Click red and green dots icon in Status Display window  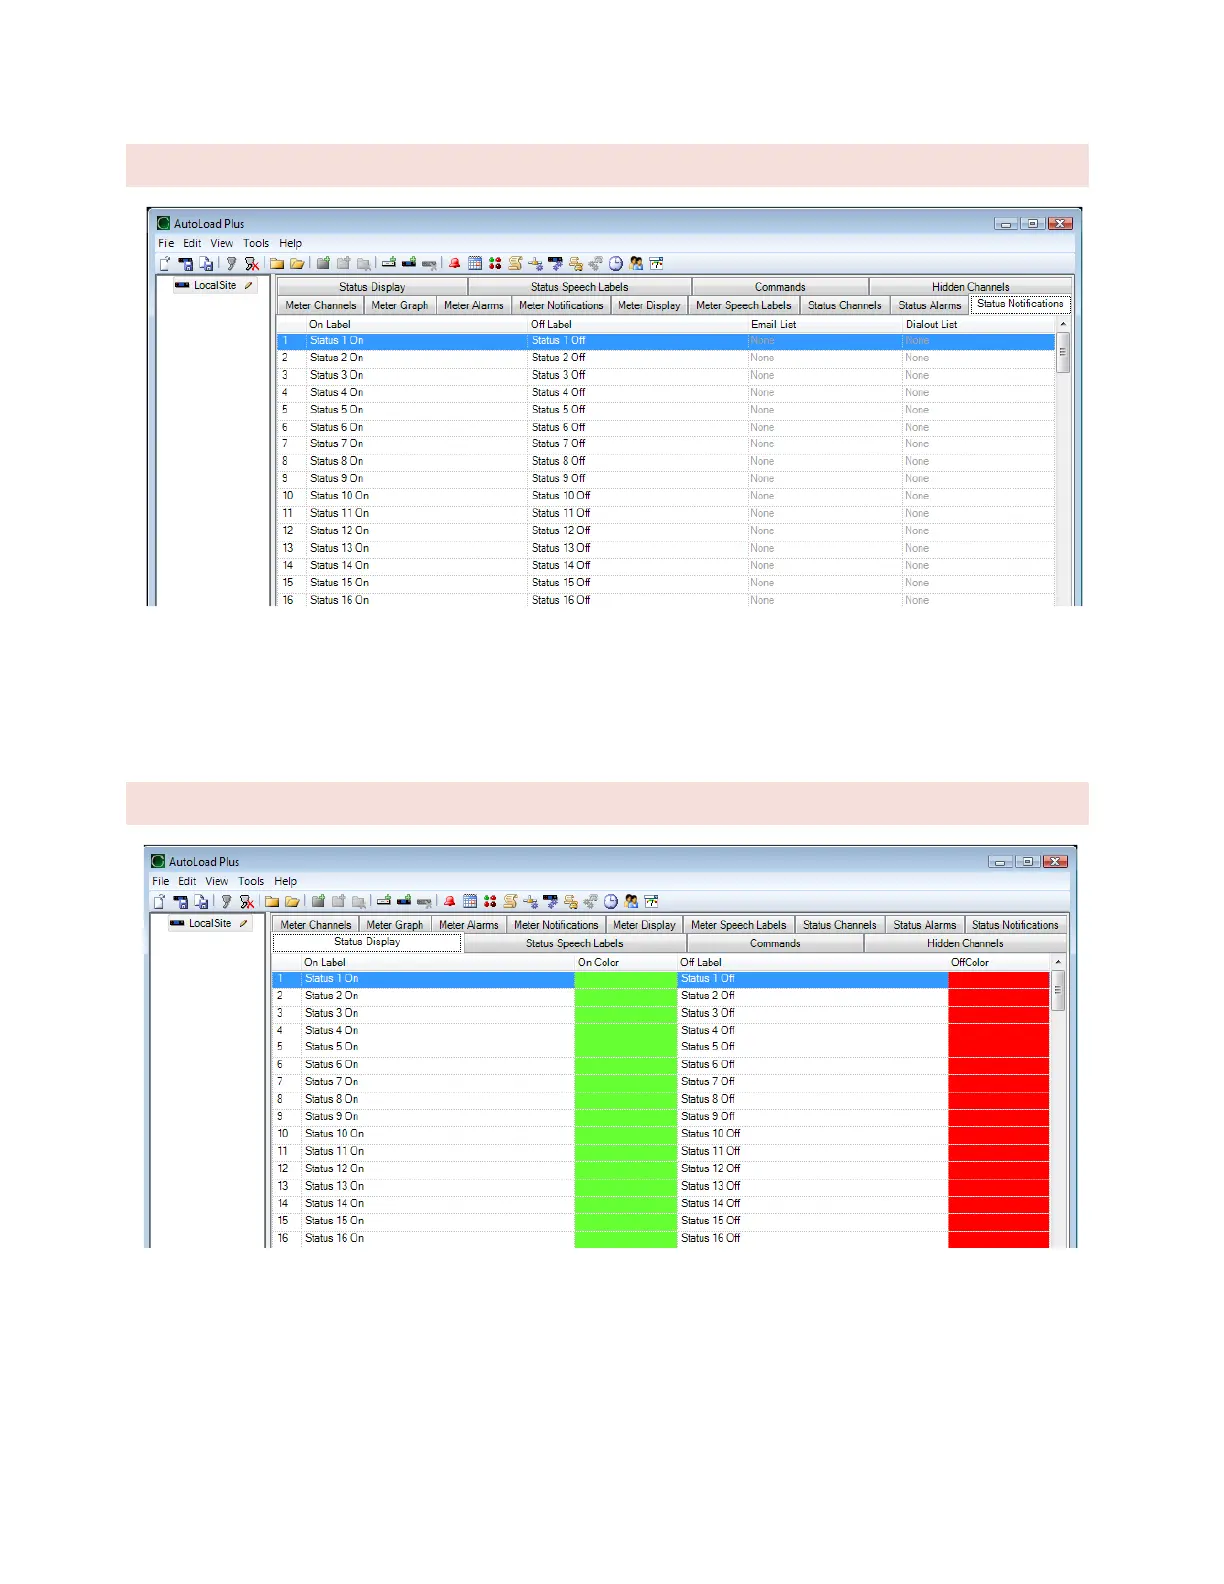click(x=490, y=902)
